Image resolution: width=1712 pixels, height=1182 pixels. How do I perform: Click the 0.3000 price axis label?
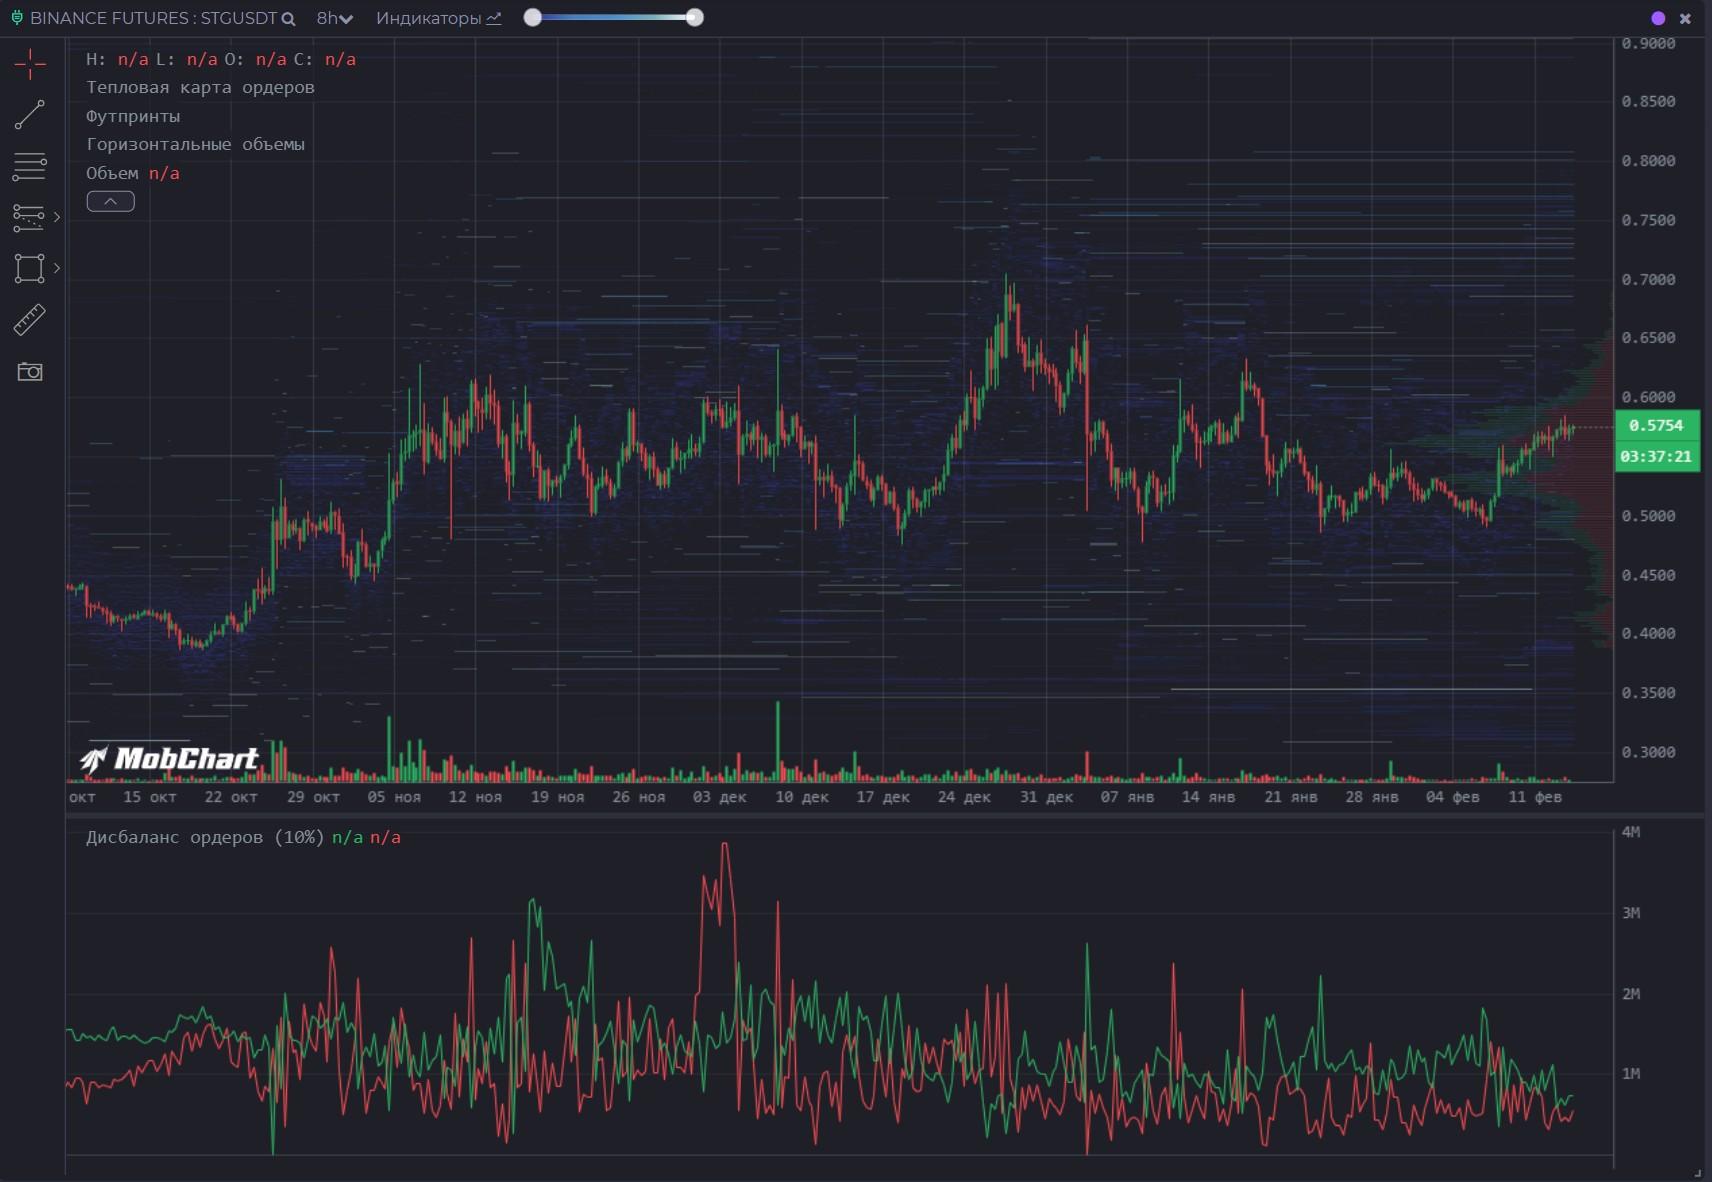click(x=1648, y=752)
